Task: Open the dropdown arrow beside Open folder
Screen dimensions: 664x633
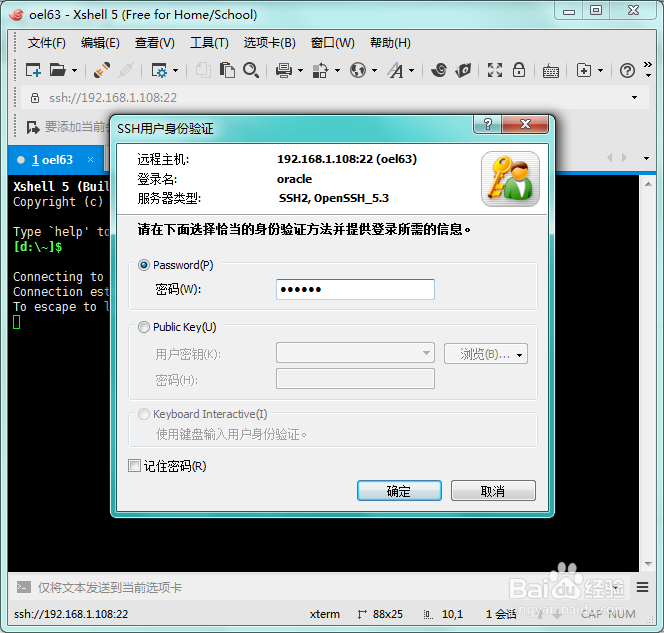Action: coord(74,71)
